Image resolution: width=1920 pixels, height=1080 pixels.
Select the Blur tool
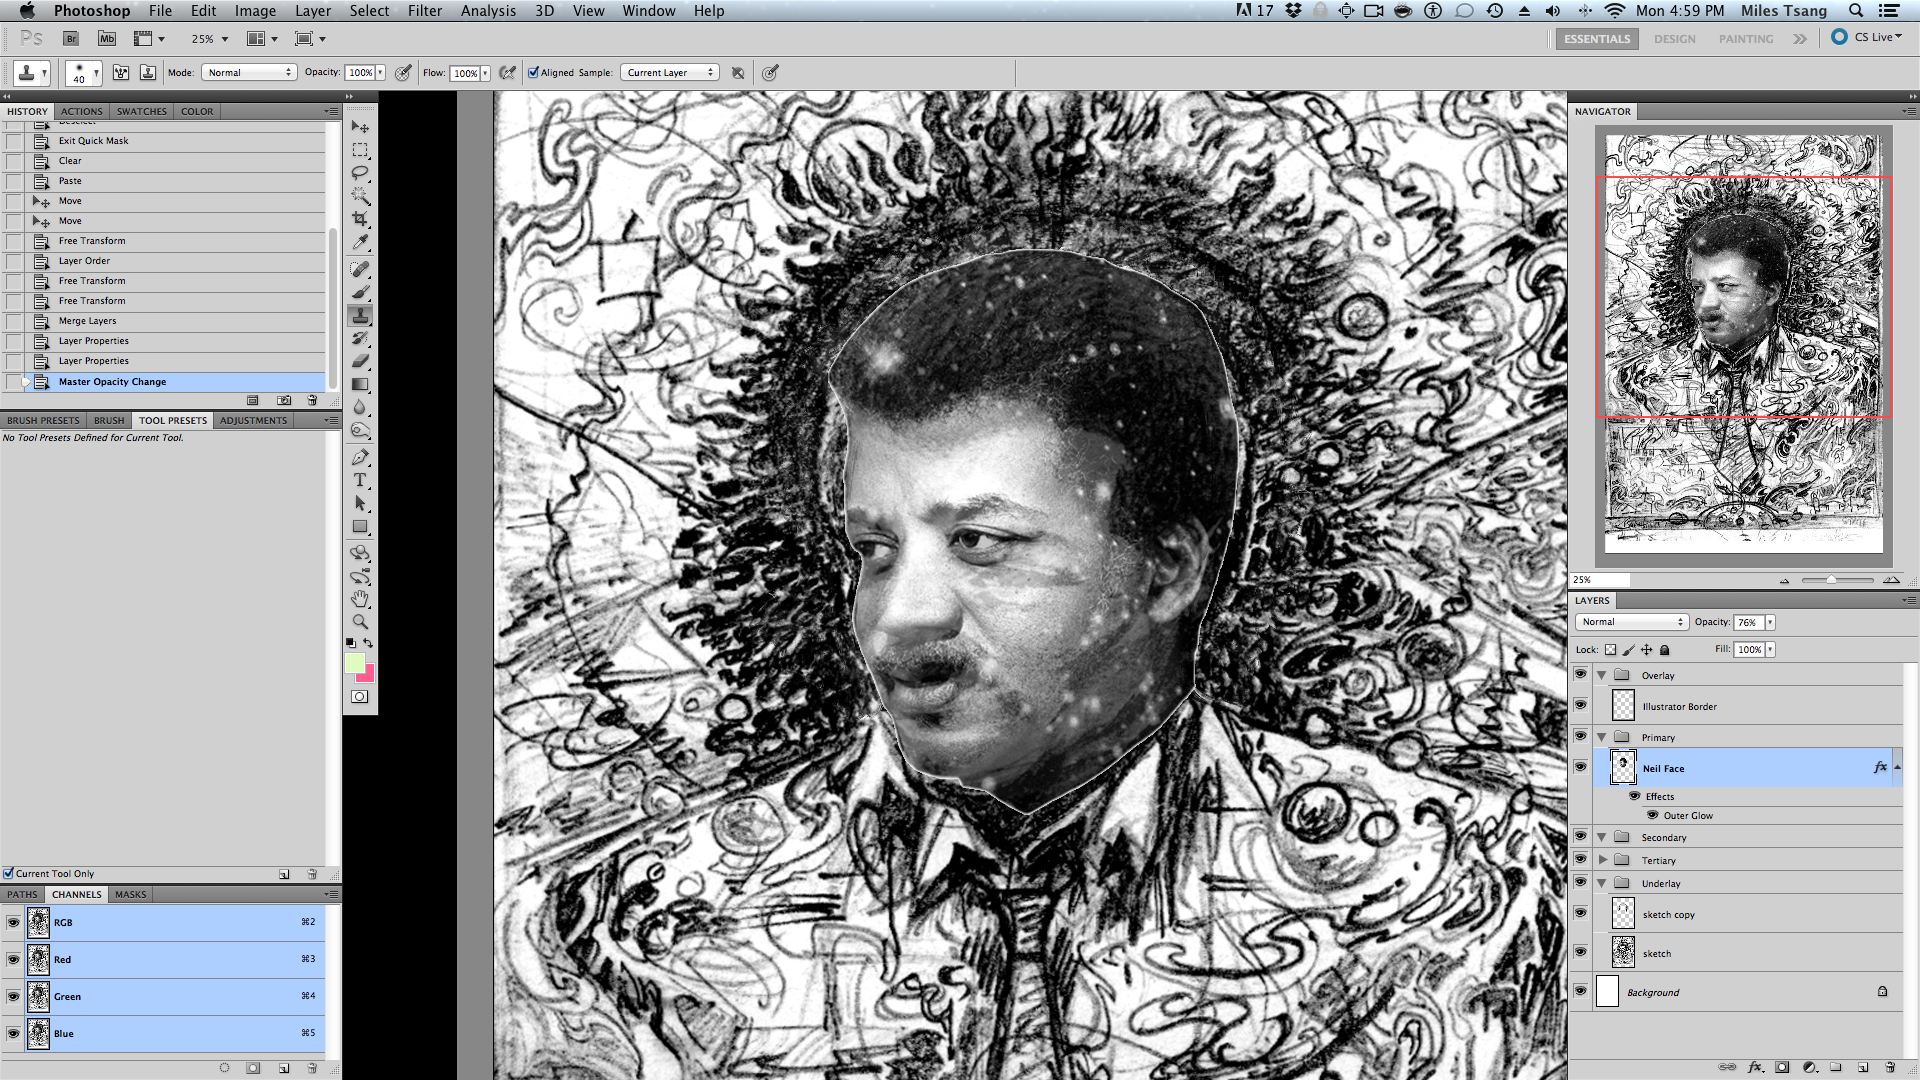360,407
